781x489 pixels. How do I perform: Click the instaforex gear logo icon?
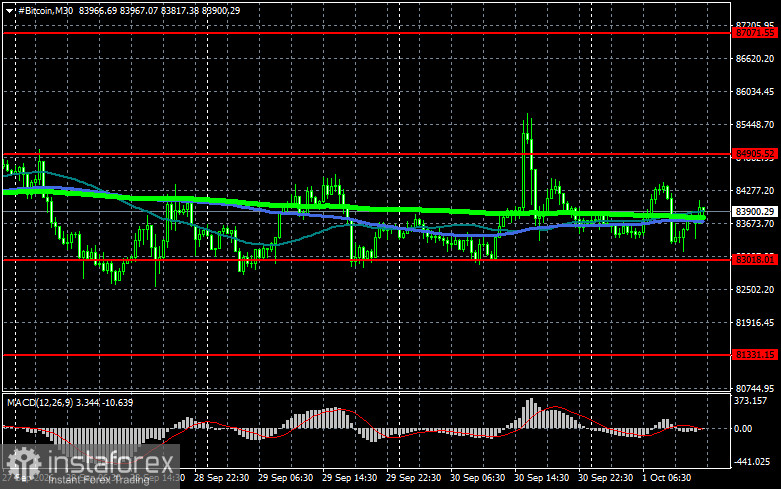[x=23, y=464]
